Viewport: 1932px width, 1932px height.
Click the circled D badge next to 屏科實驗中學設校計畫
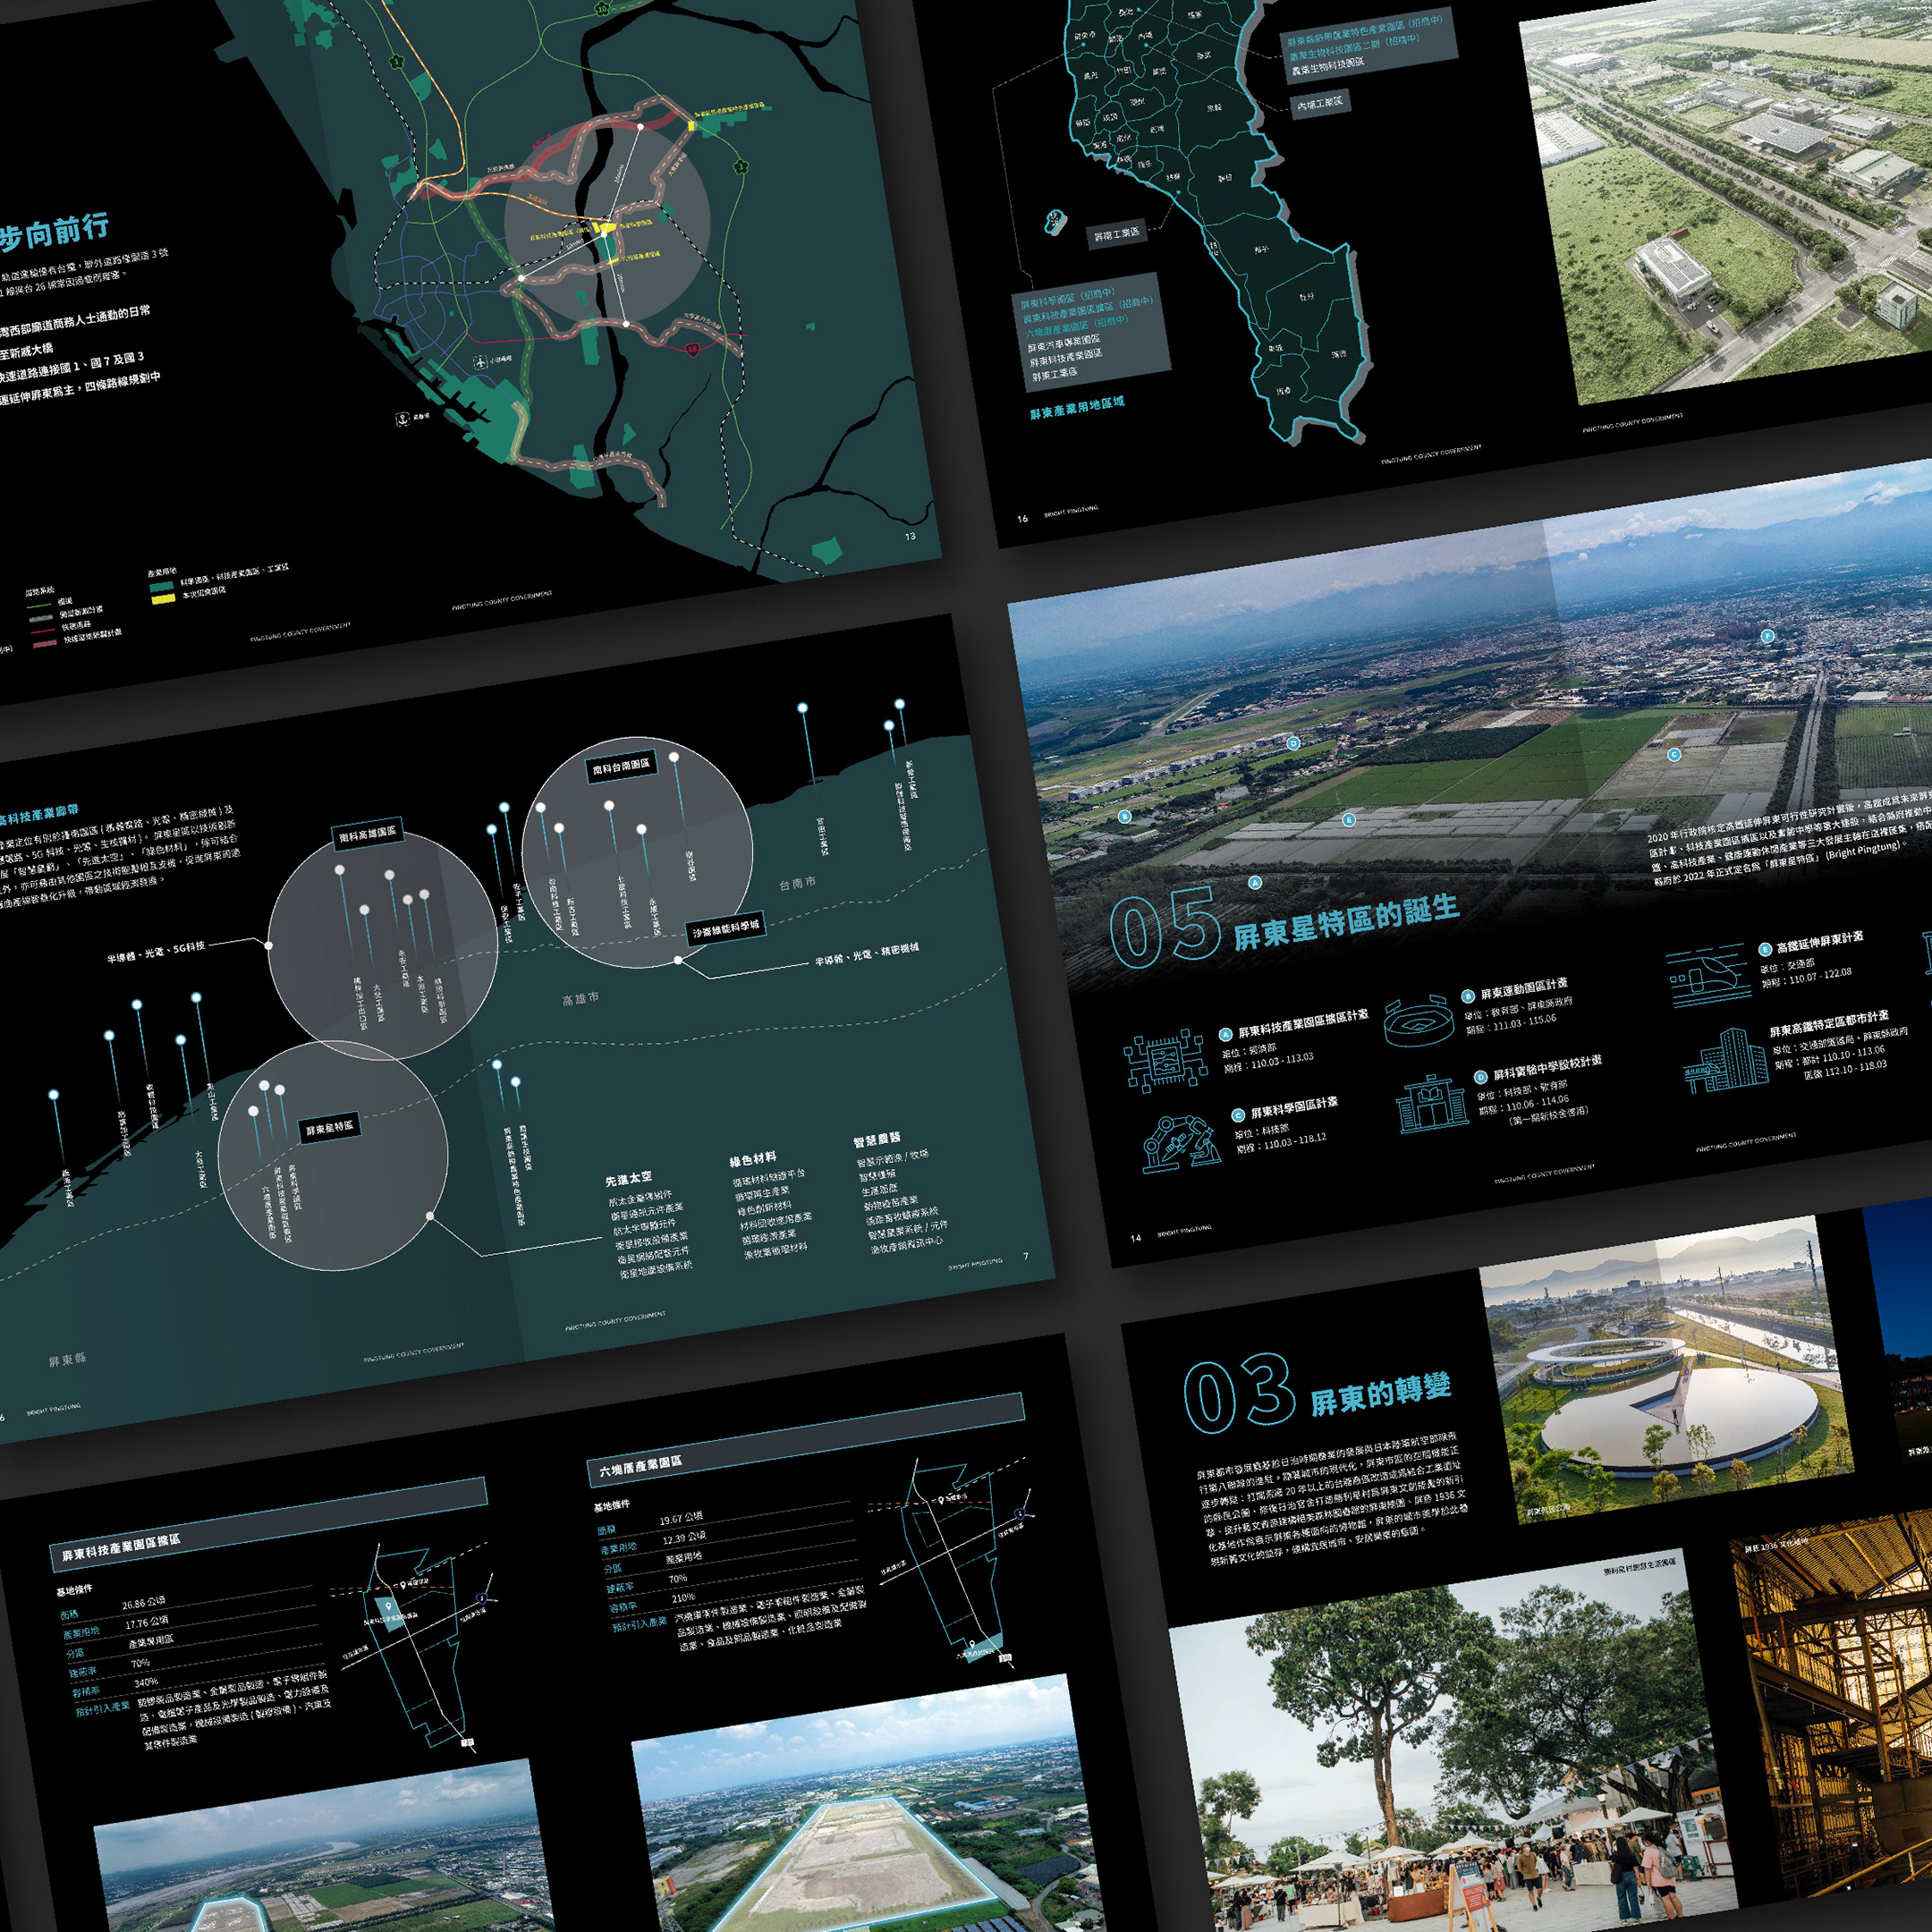click(1481, 1077)
